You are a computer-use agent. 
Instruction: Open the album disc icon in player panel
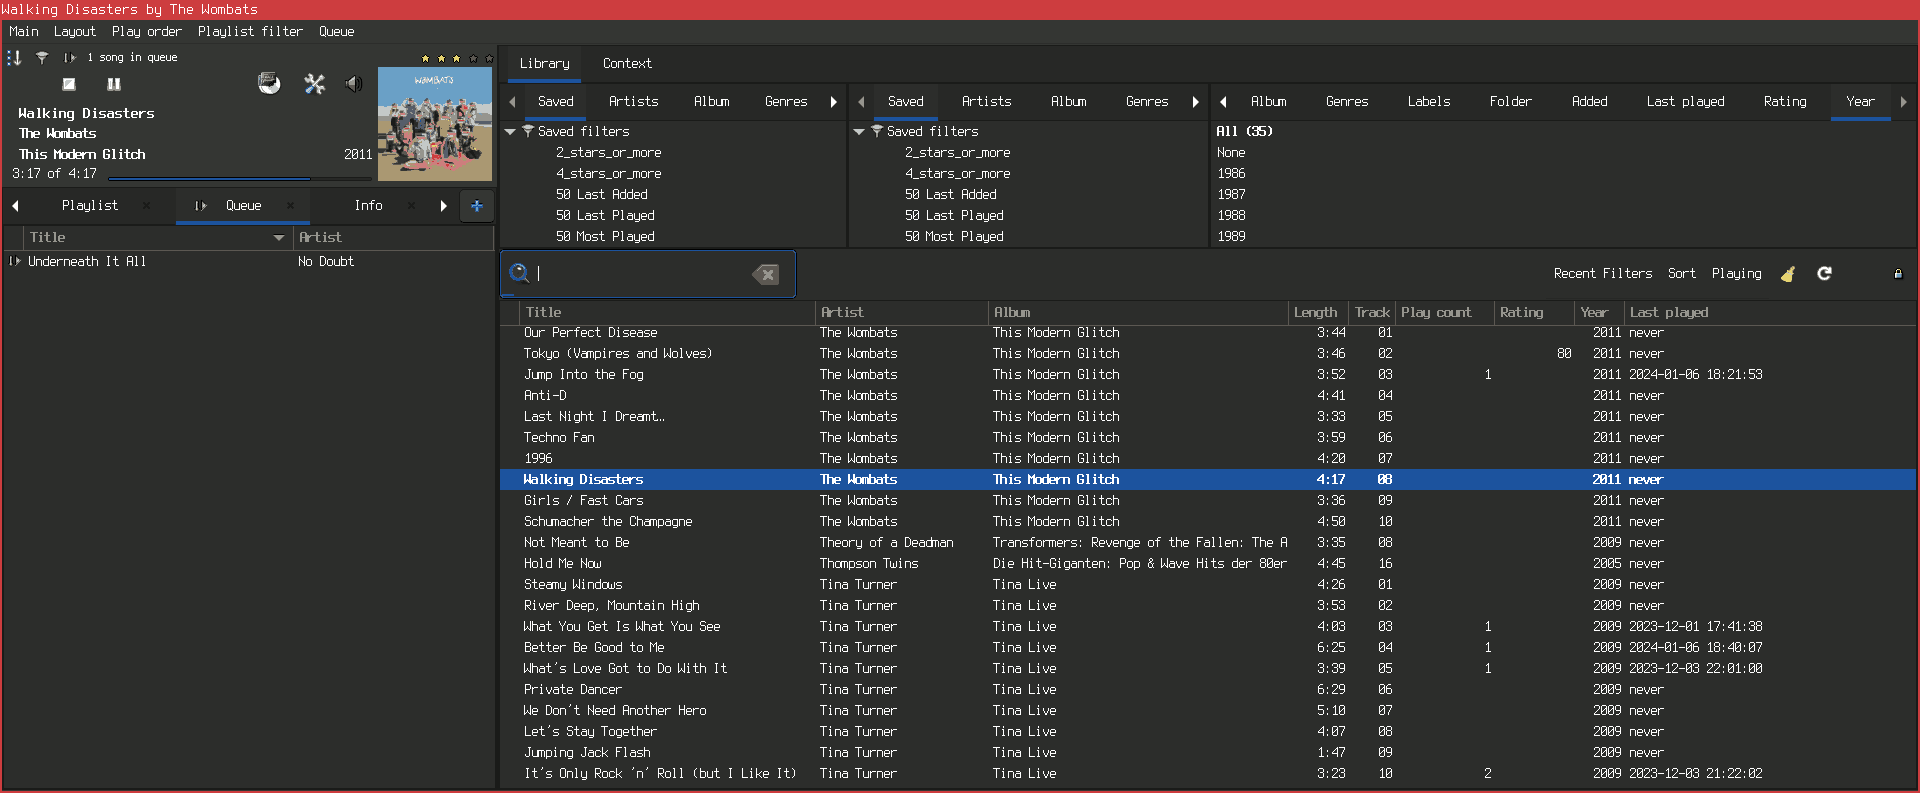tap(269, 83)
